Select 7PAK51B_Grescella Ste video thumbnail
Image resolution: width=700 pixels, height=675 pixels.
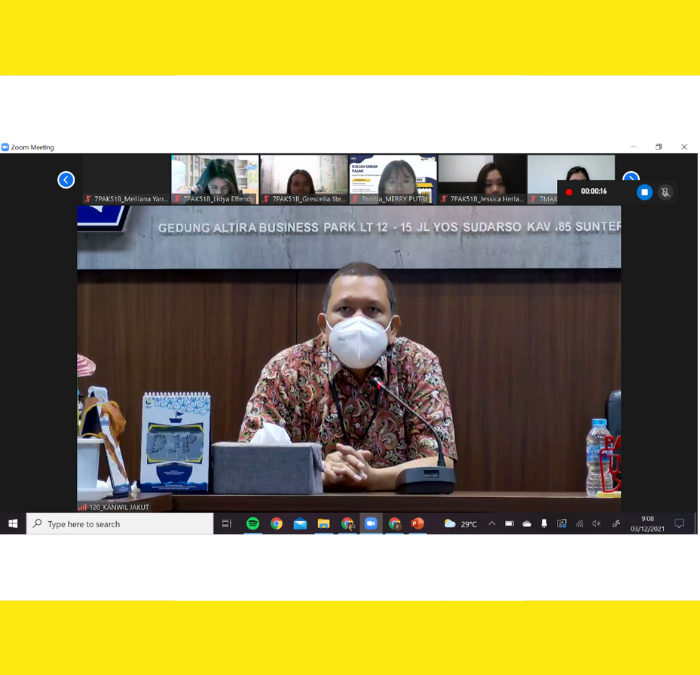tap(304, 179)
